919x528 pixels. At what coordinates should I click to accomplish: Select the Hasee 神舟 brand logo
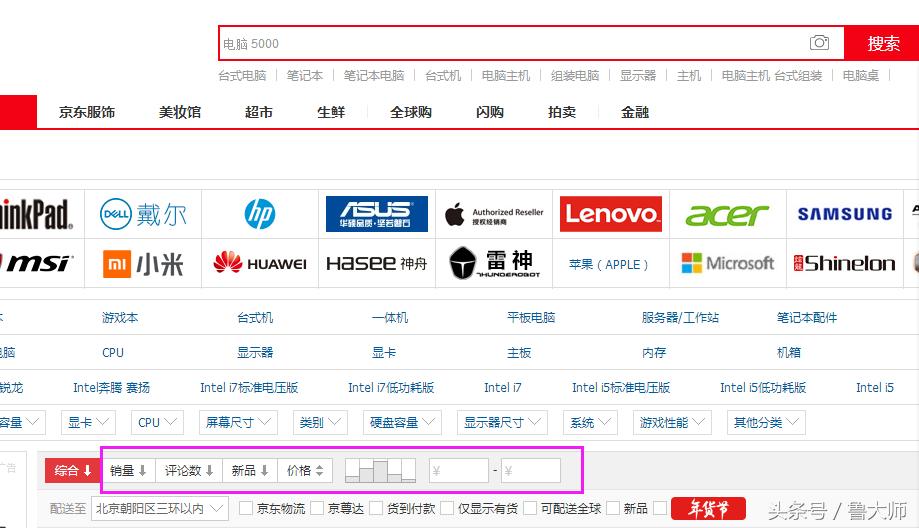pos(377,264)
